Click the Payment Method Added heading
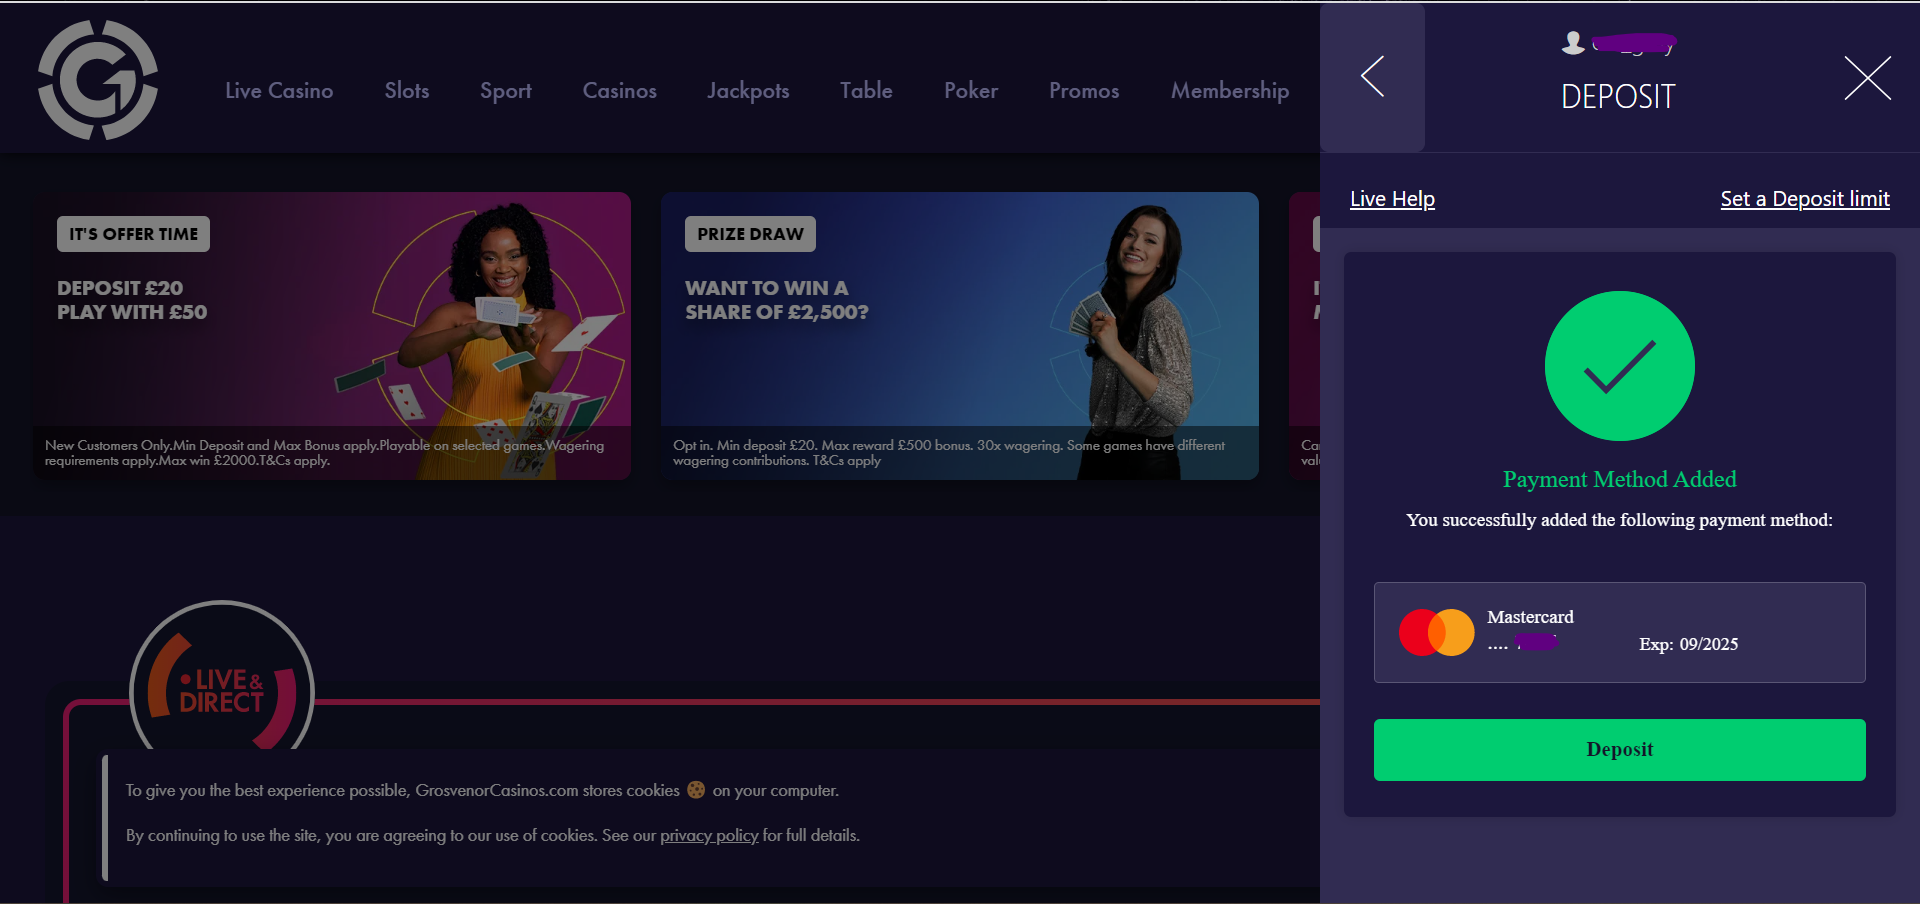The height and width of the screenshot is (904, 1920). pyautogui.click(x=1619, y=479)
